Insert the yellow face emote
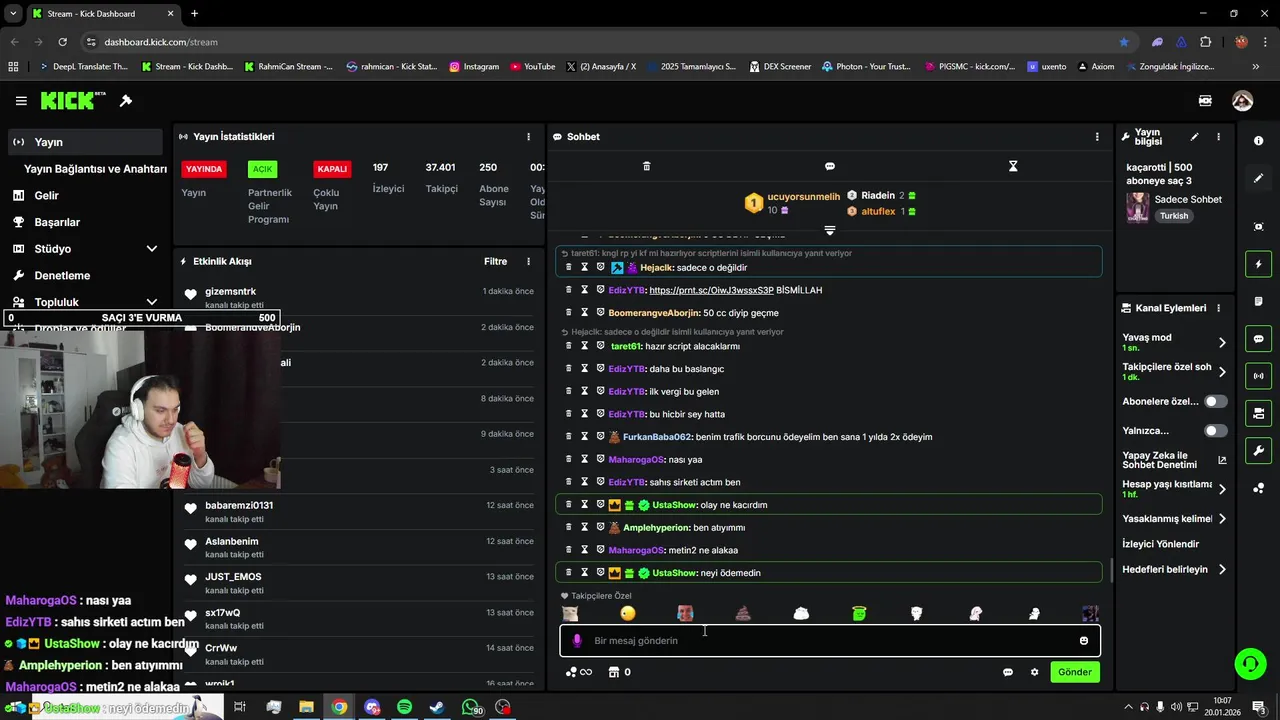Viewport: 1280px width, 720px height. pos(627,613)
